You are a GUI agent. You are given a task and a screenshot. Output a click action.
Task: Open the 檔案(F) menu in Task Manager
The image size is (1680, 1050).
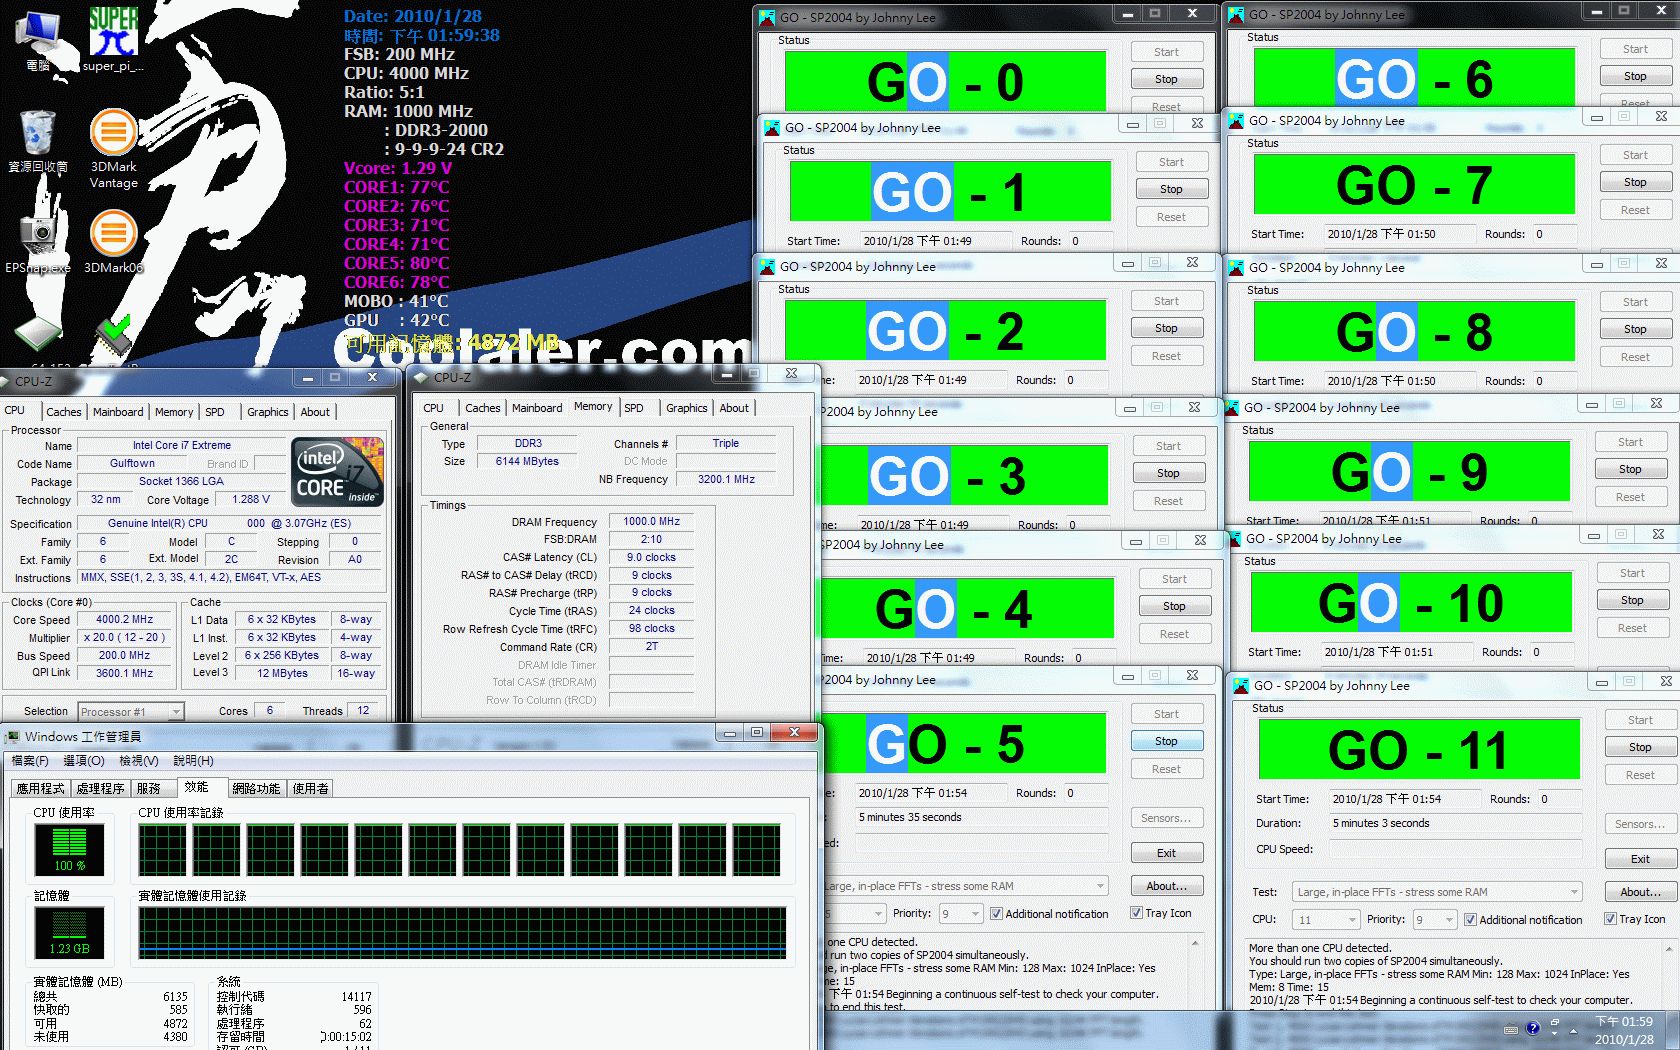(x=30, y=761)
